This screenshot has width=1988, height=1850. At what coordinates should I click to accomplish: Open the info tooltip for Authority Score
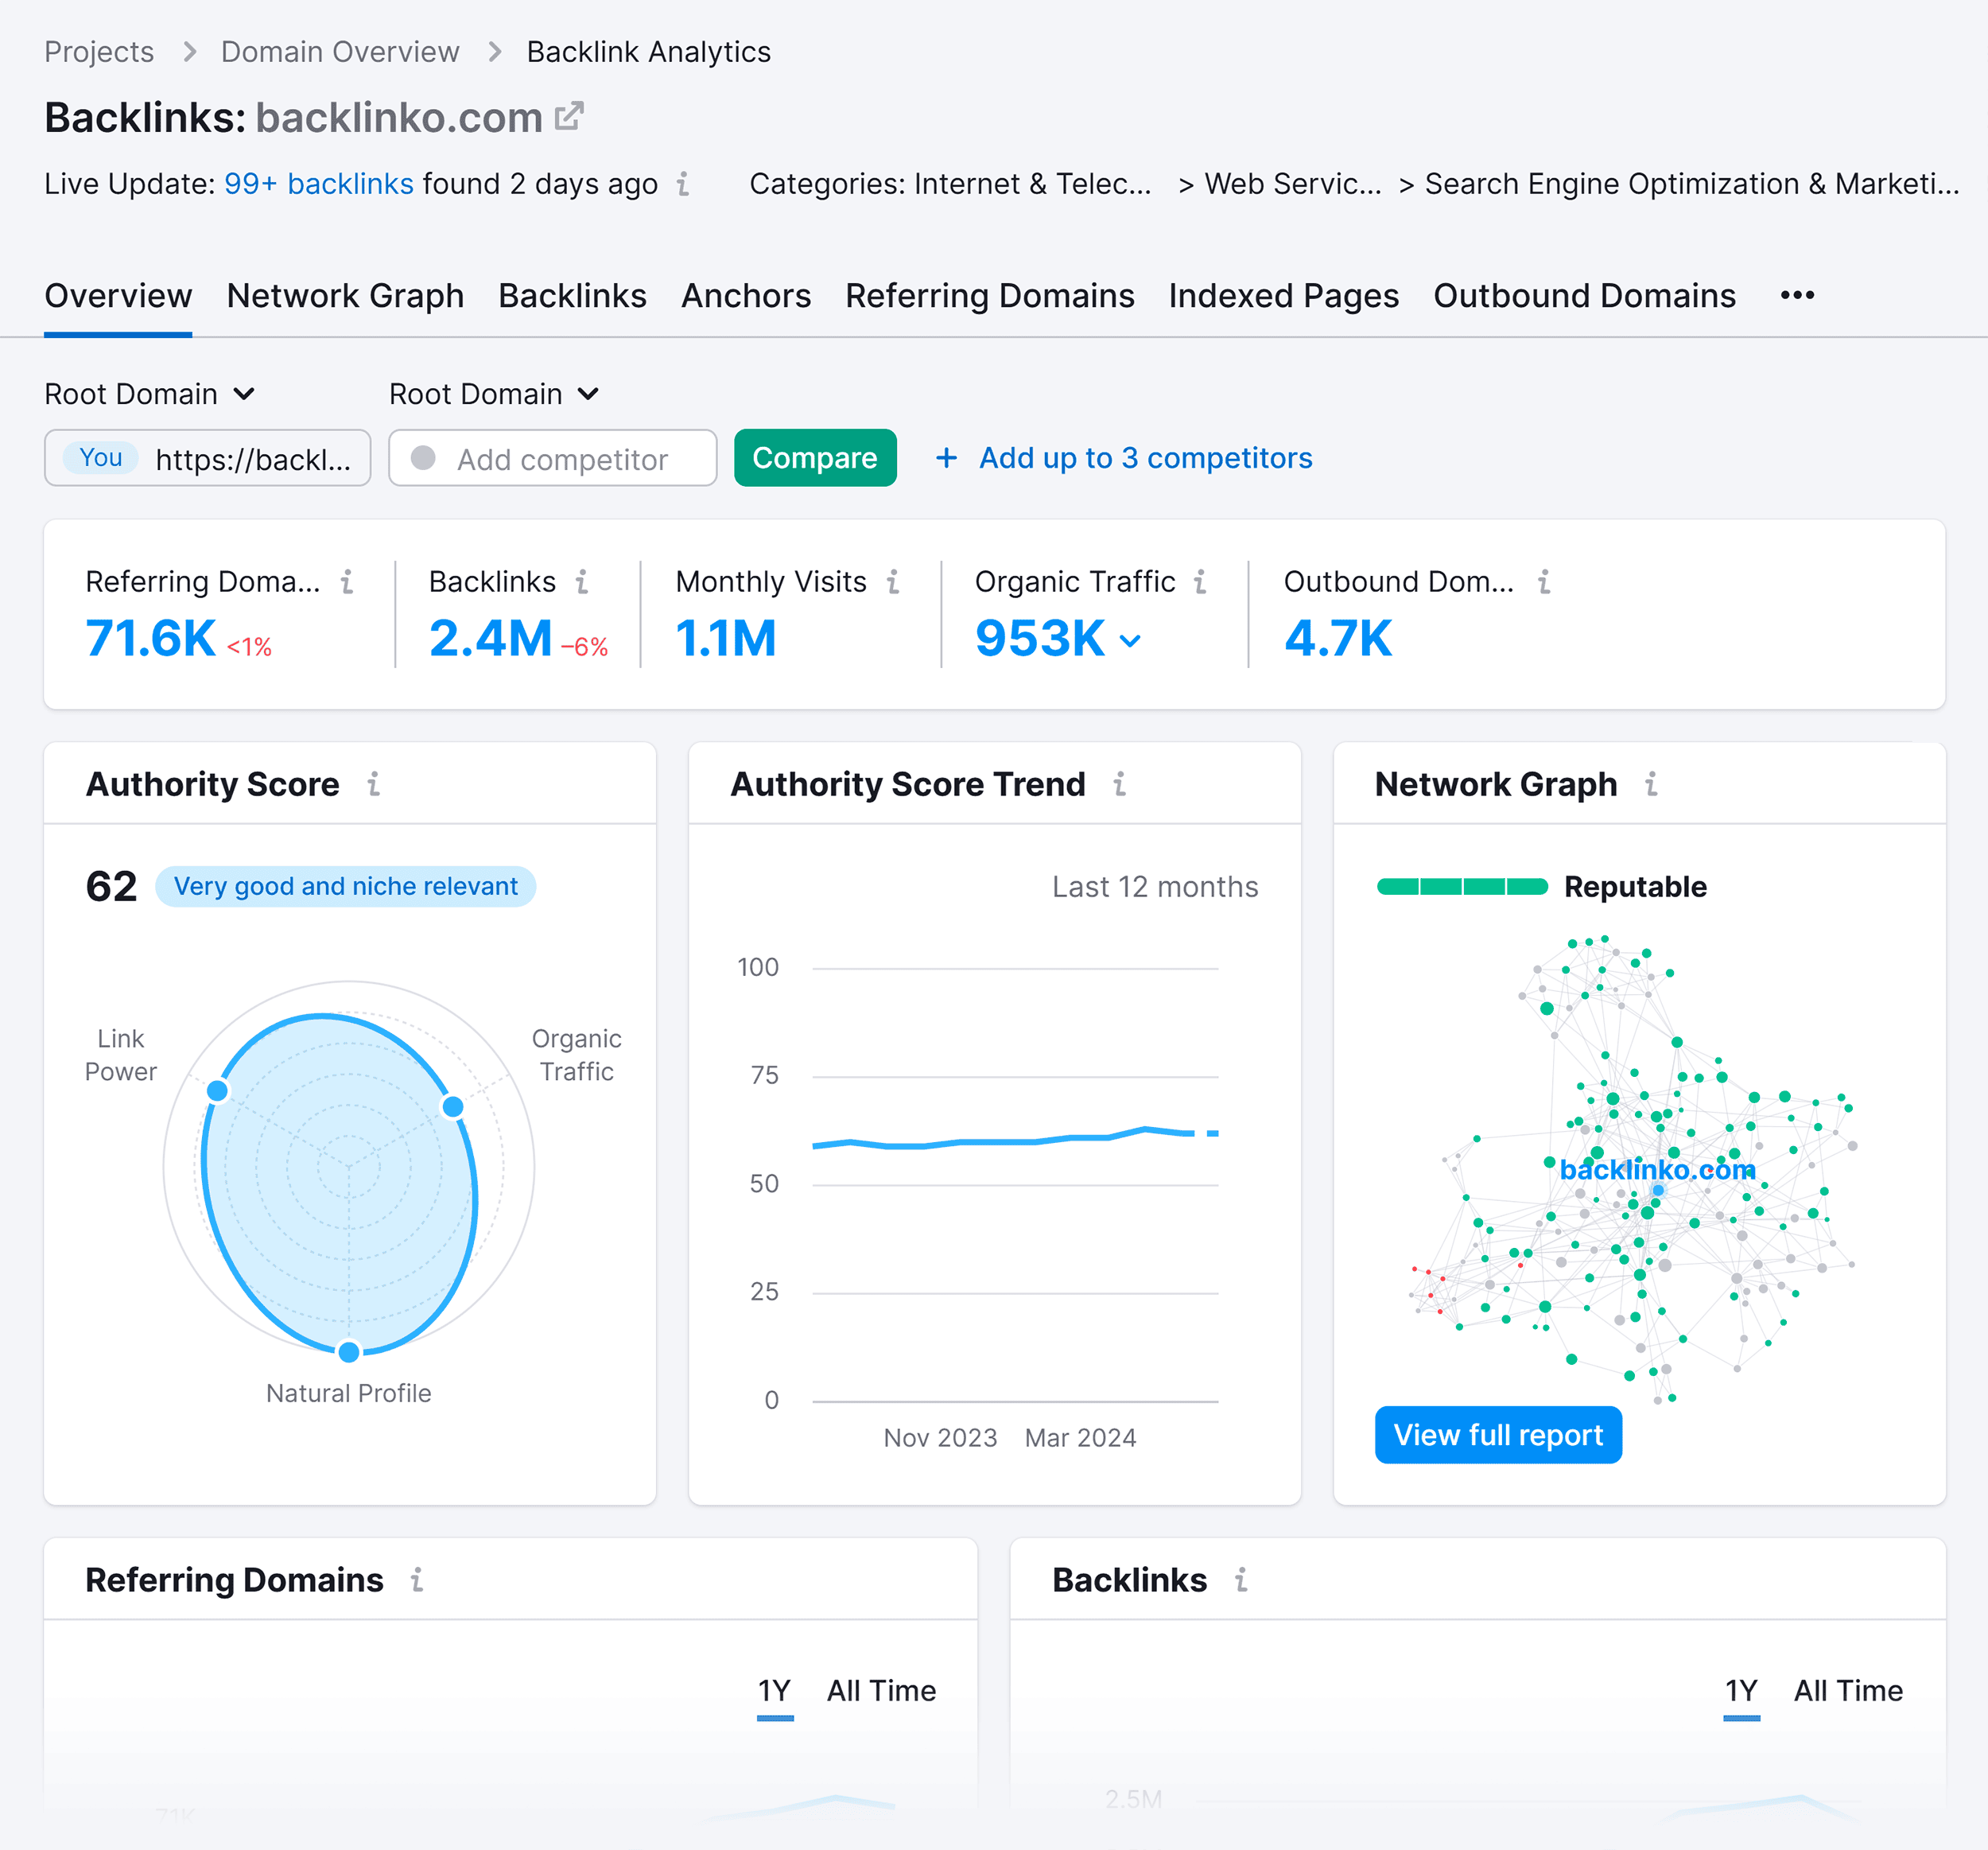(374, 784)
